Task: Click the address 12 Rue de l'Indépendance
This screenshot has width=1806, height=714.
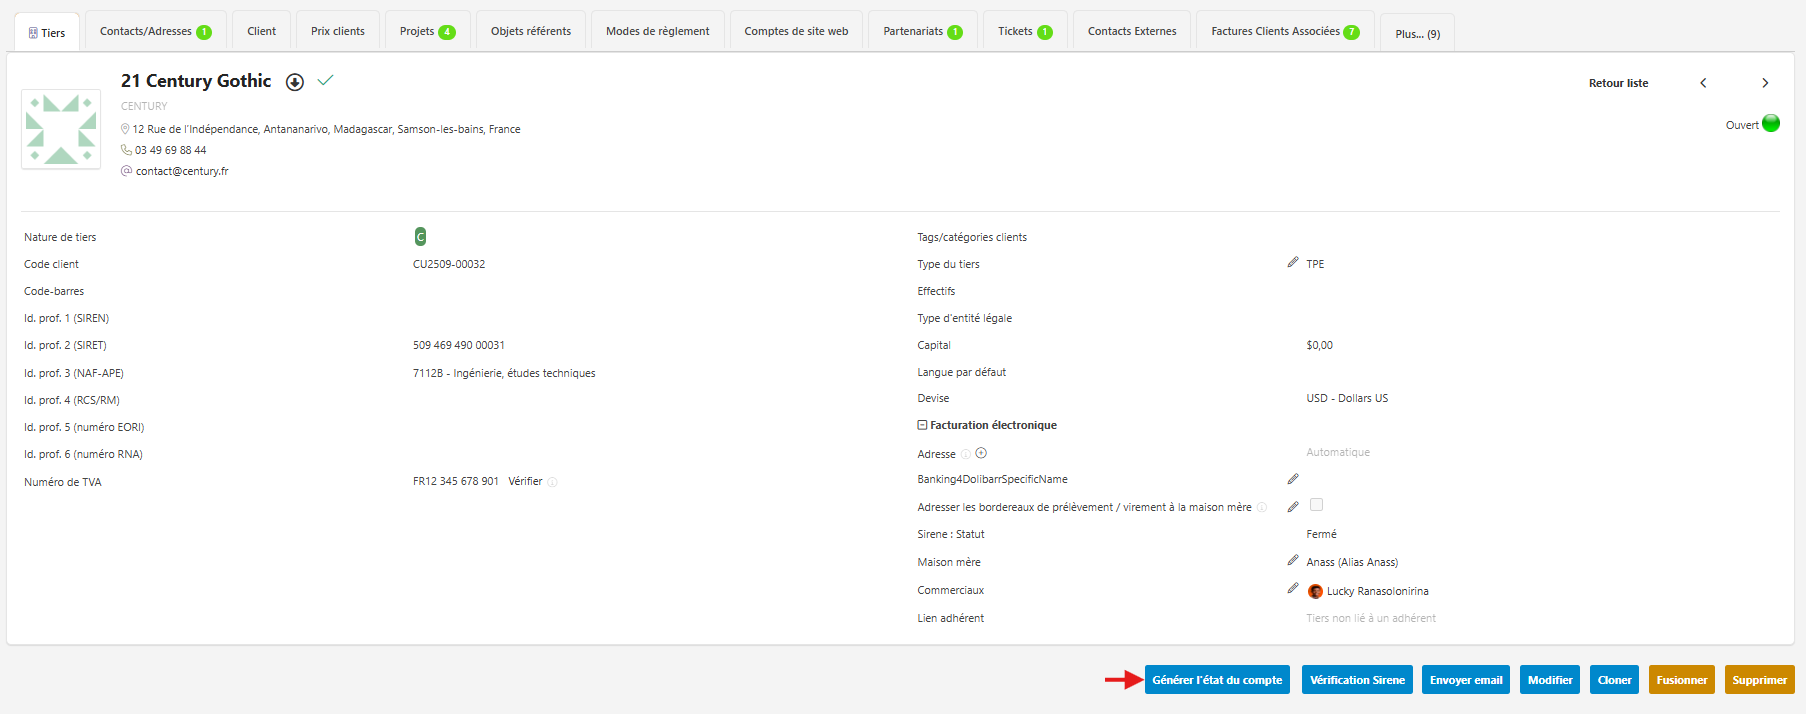Action: tap(326, 129)
